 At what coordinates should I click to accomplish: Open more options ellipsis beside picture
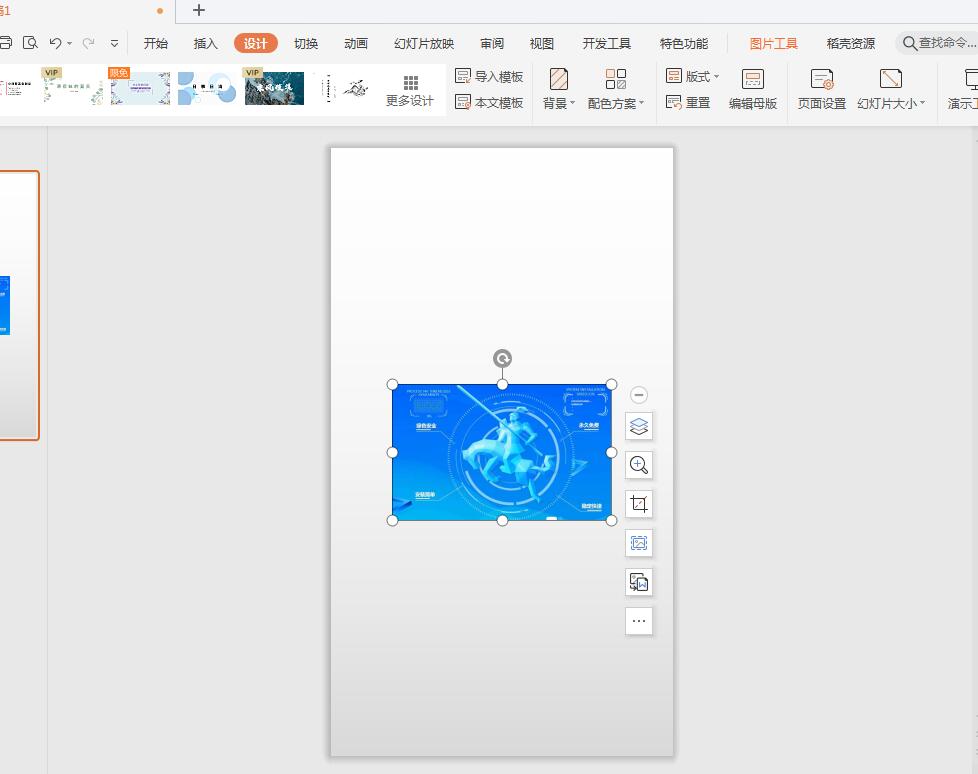click(639, 621)
